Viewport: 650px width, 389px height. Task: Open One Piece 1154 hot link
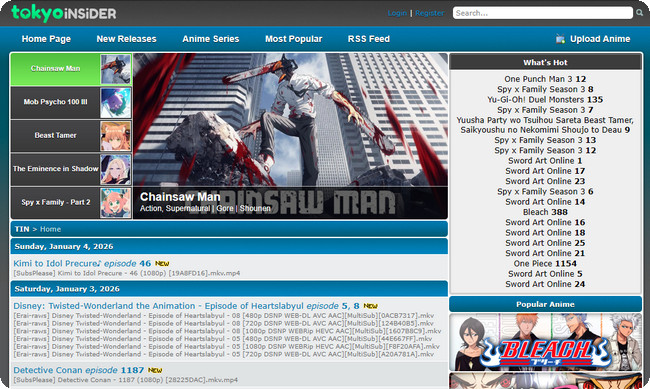[x=545, y=263]
